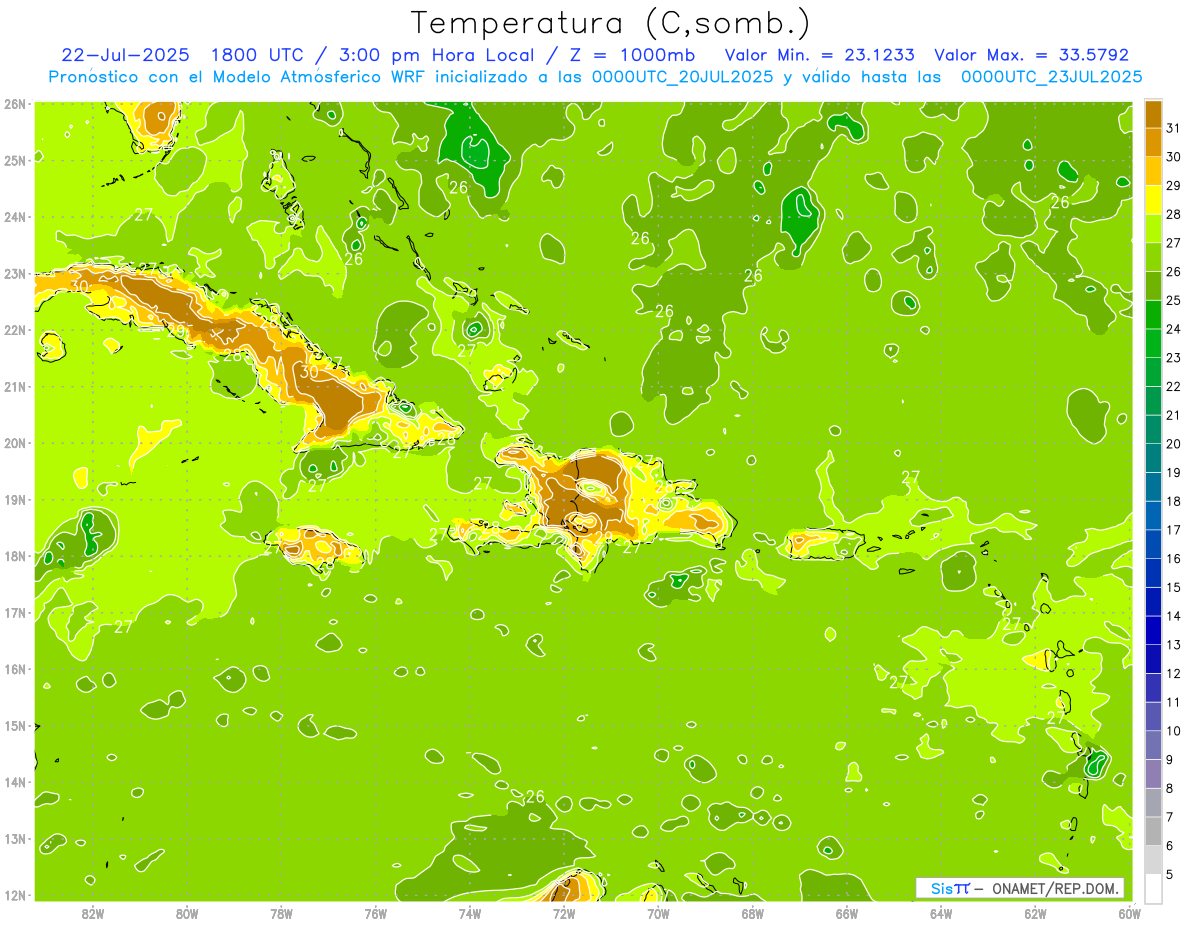Click the "15N" latitude axis label

[x=14, y=725]
